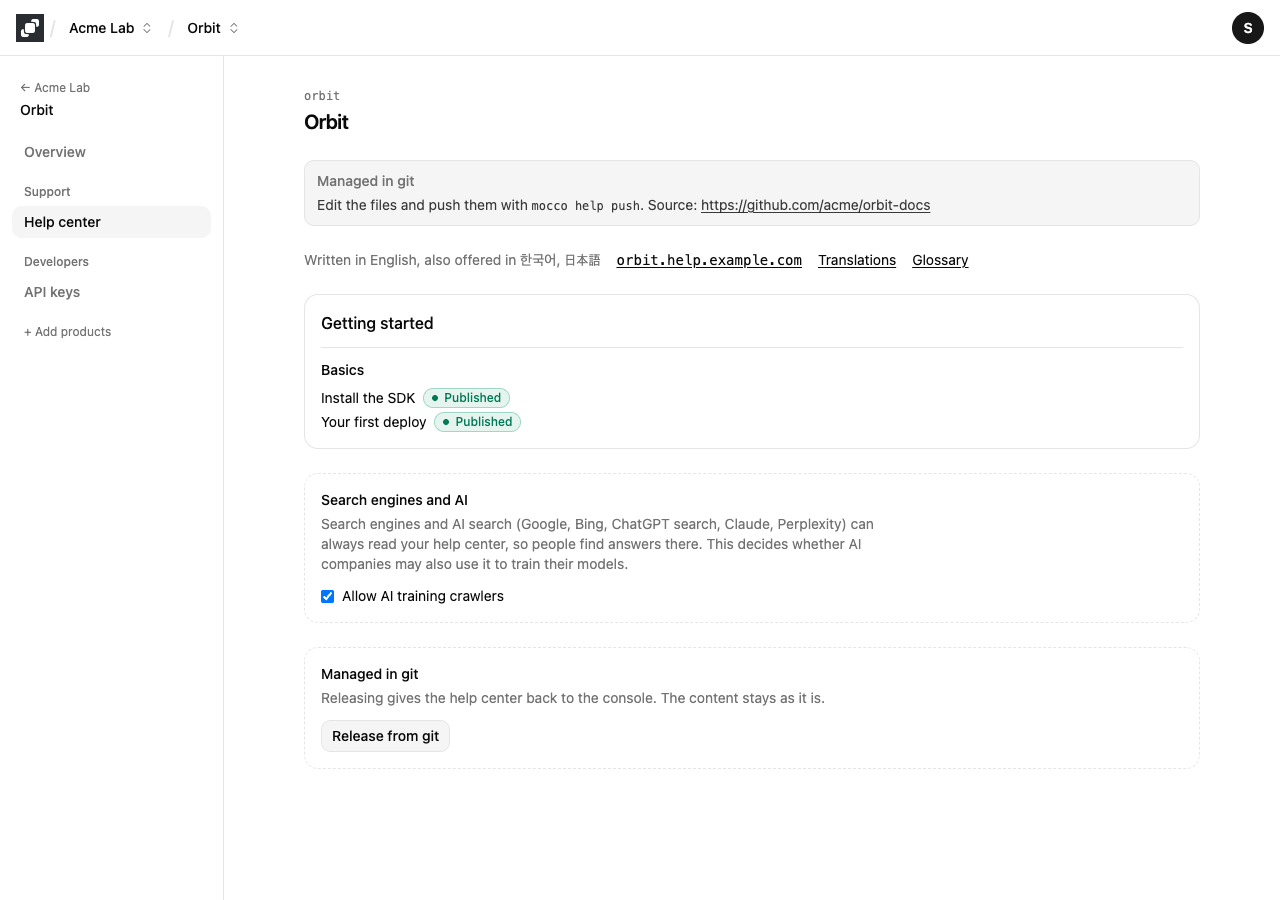Image resolution: width=1280 pixels, height=900 pixels.
Task: Open the orbit-docs GitHub source link
Action: click(x=815, y=205)
